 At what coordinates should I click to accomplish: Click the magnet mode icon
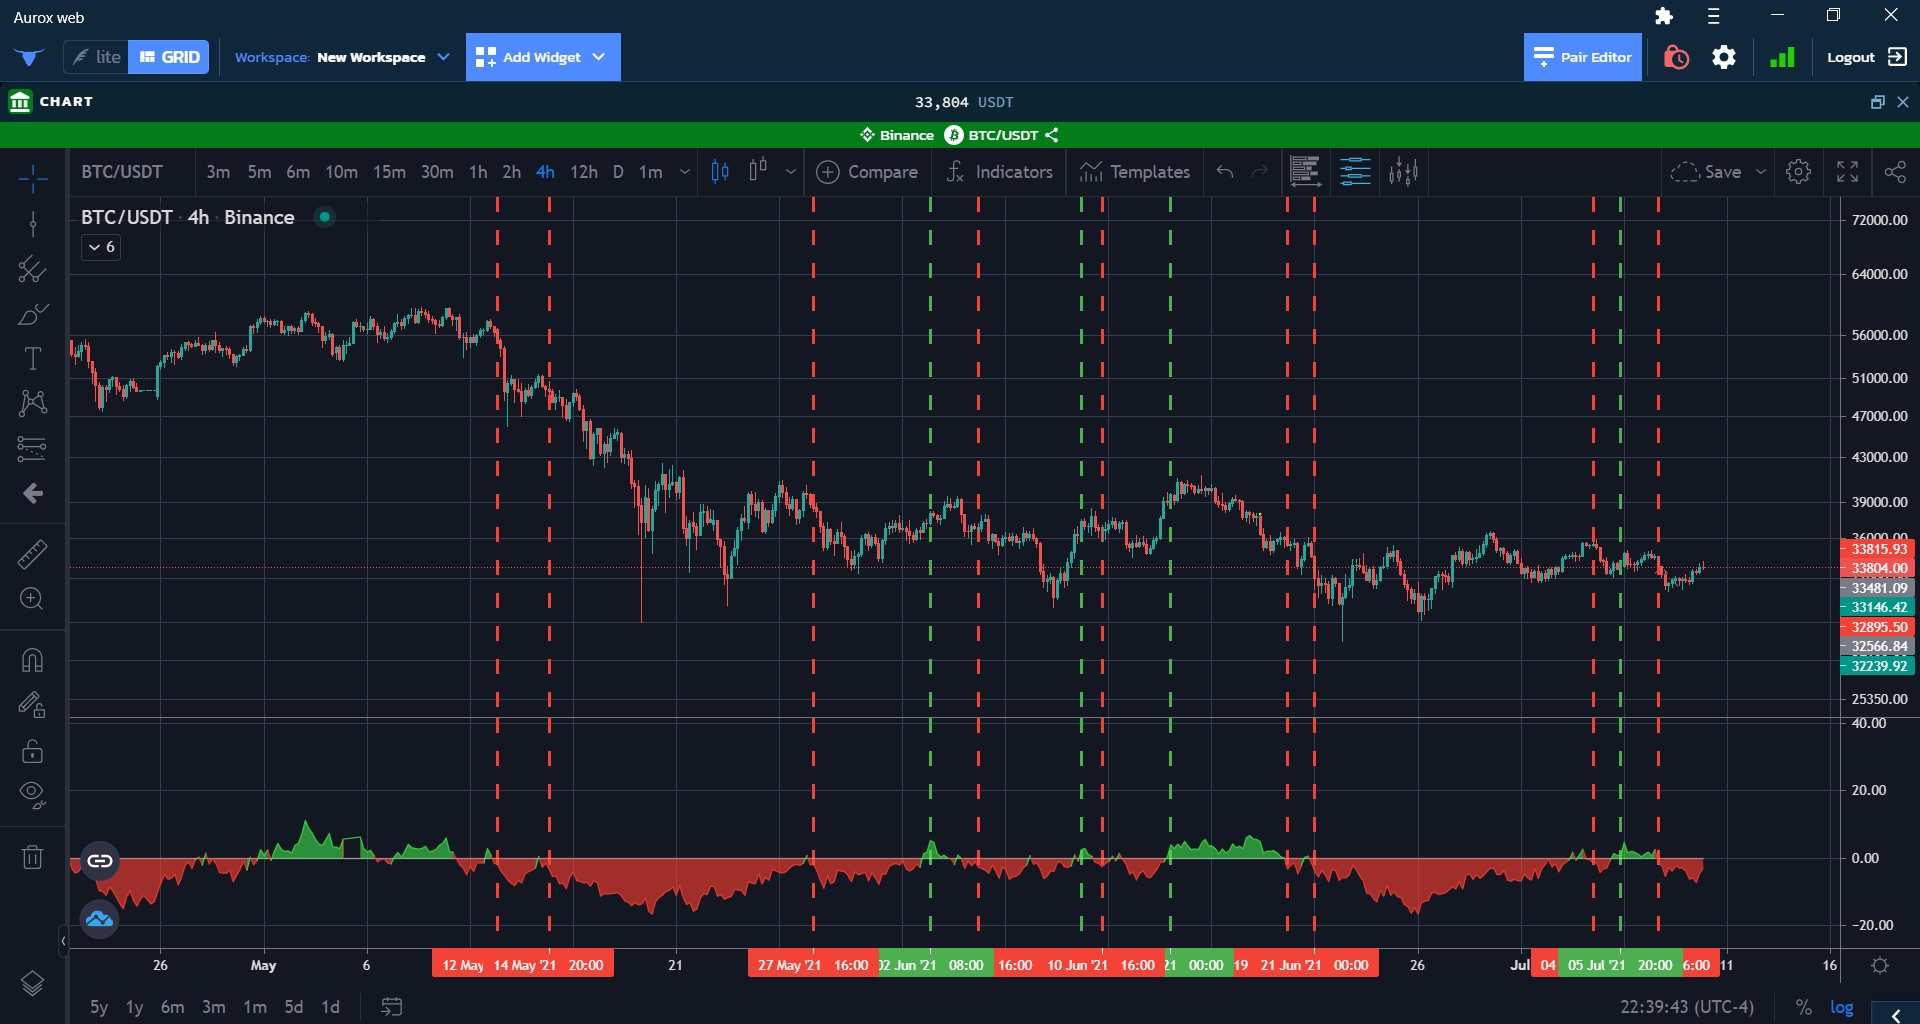coord(32,660)
